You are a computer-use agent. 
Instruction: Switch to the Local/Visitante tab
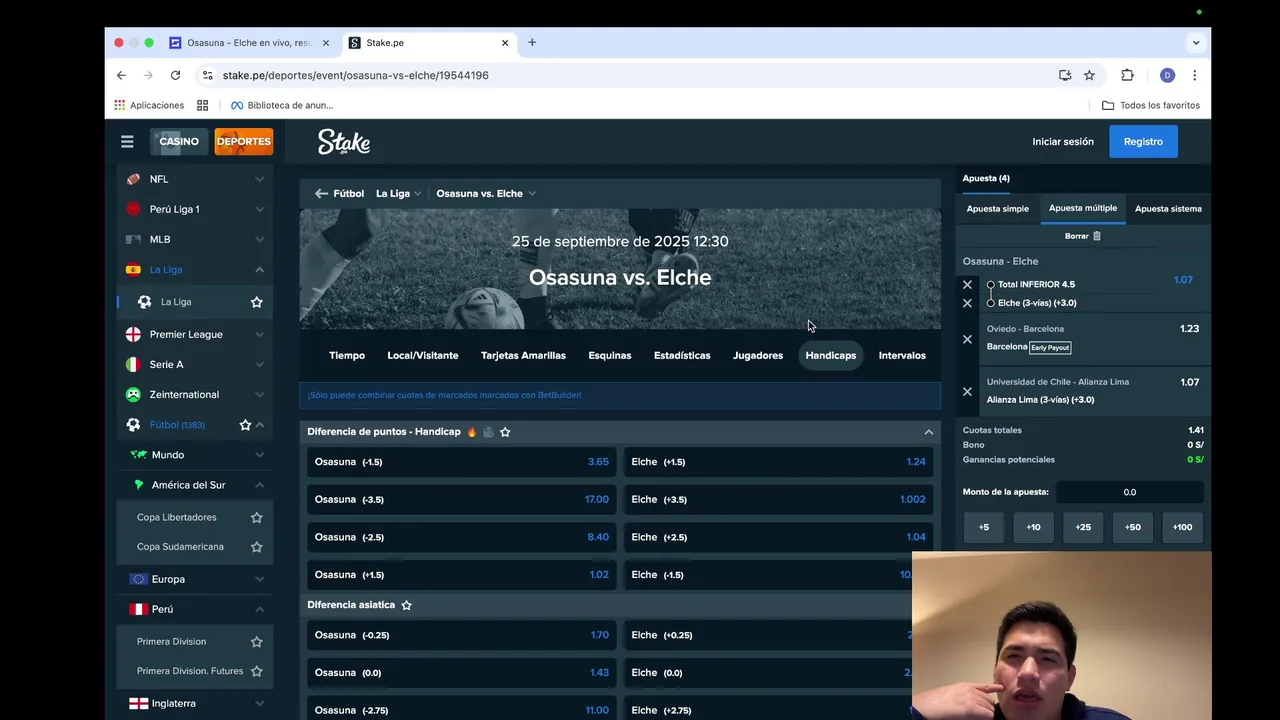(423, 356)
